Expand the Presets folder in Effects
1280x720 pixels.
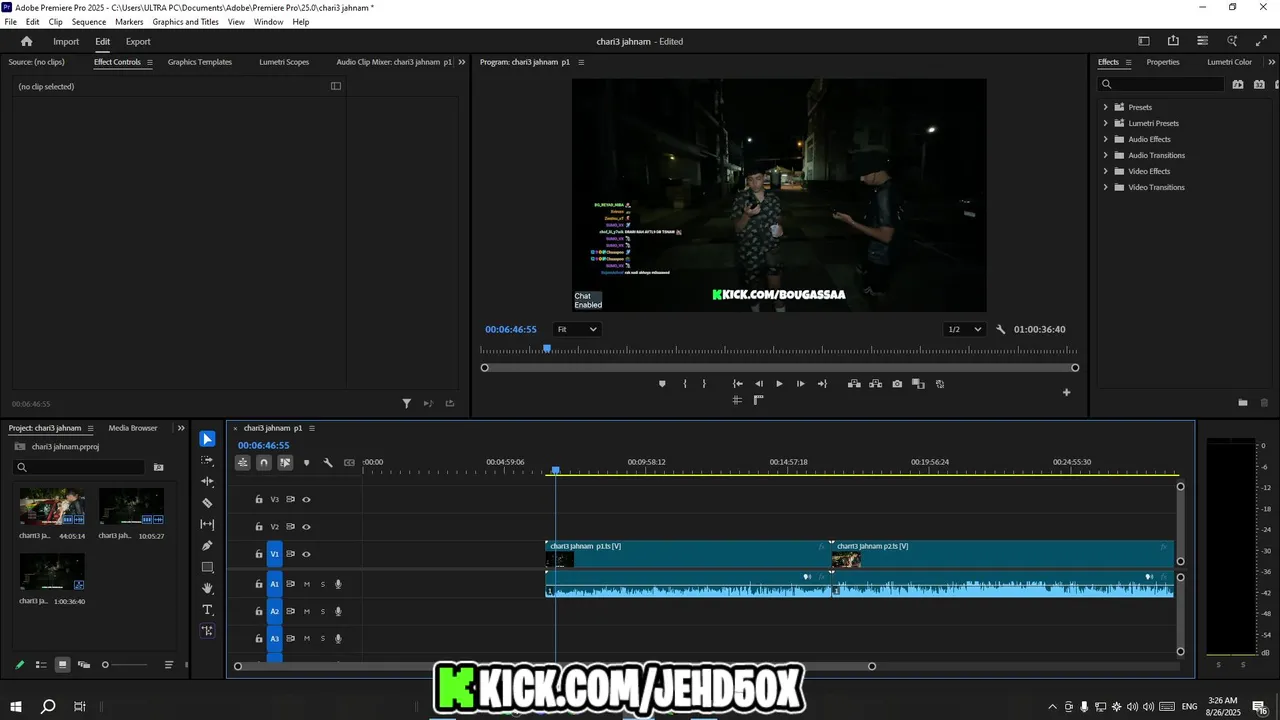pos(1105,107)
